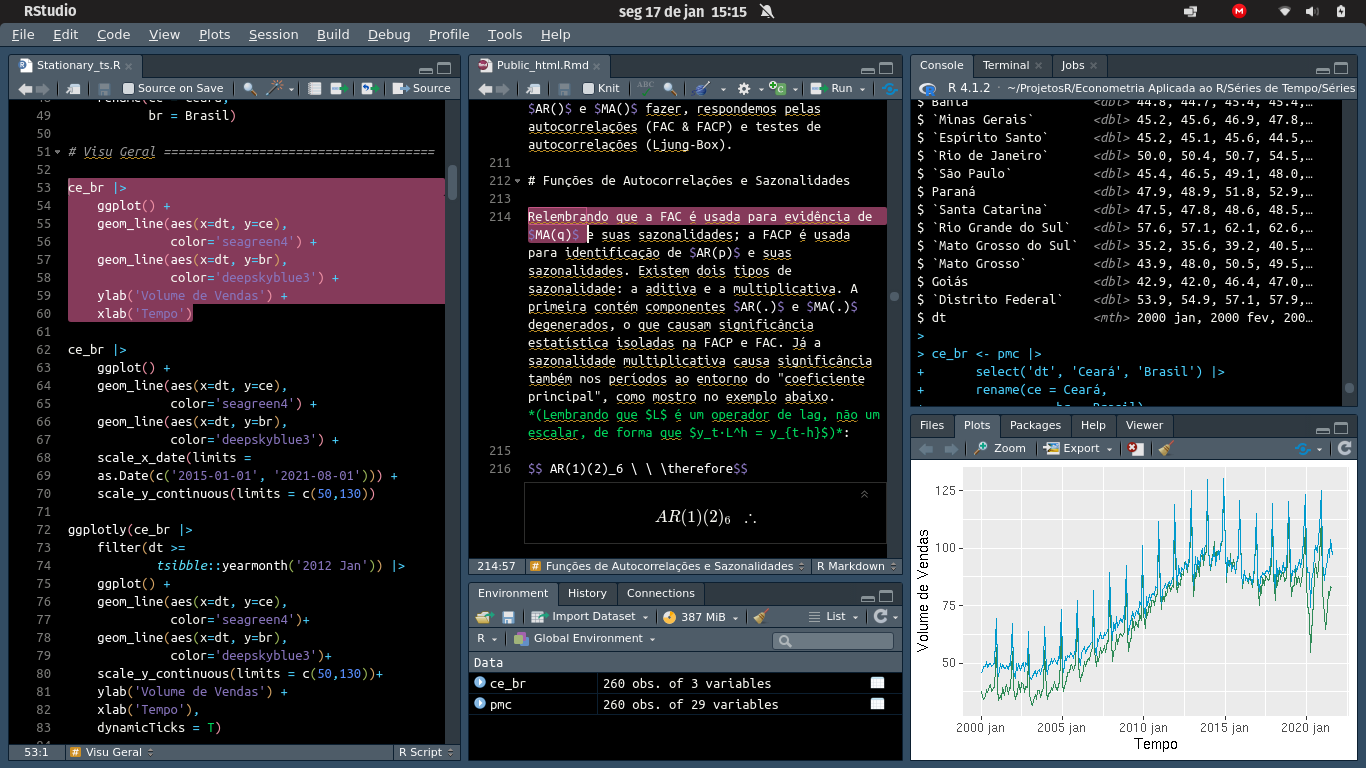Image resolution: width=1366 pixels, height=768 pixels.
Task: Click the Source button in script toolbar
Action: click(423, 88)
